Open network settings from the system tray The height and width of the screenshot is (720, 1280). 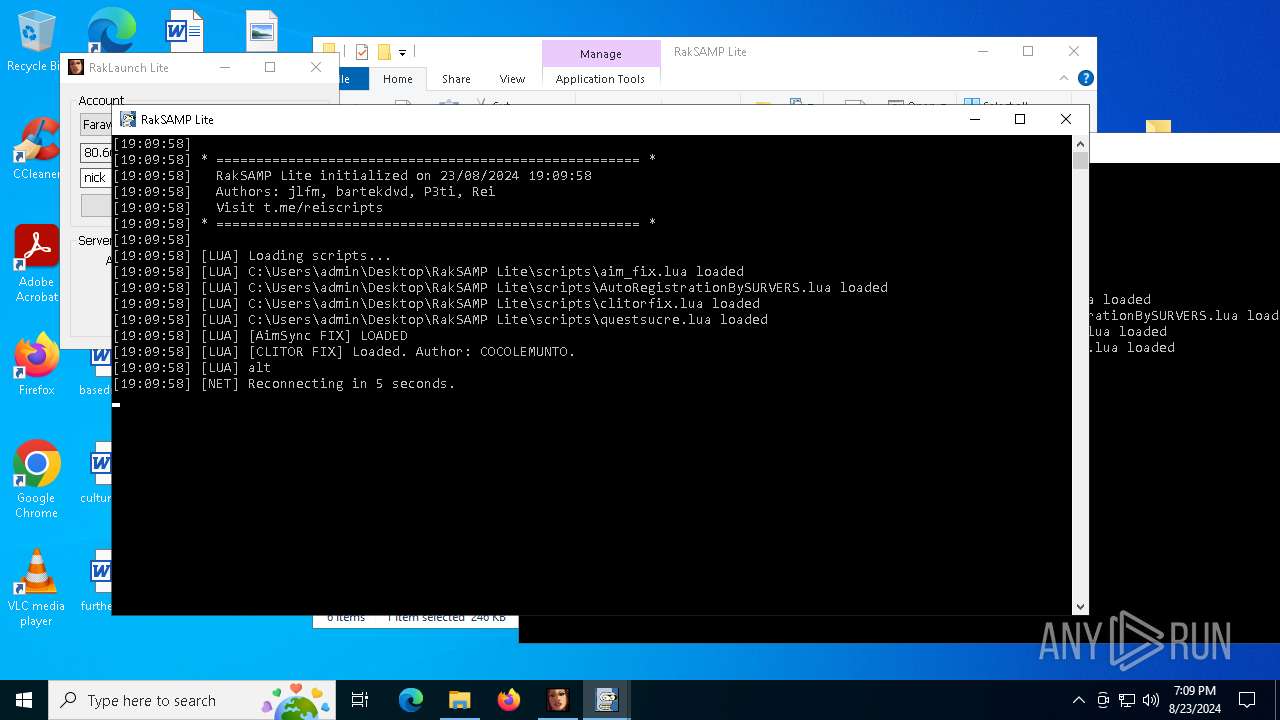point(1126,700)
